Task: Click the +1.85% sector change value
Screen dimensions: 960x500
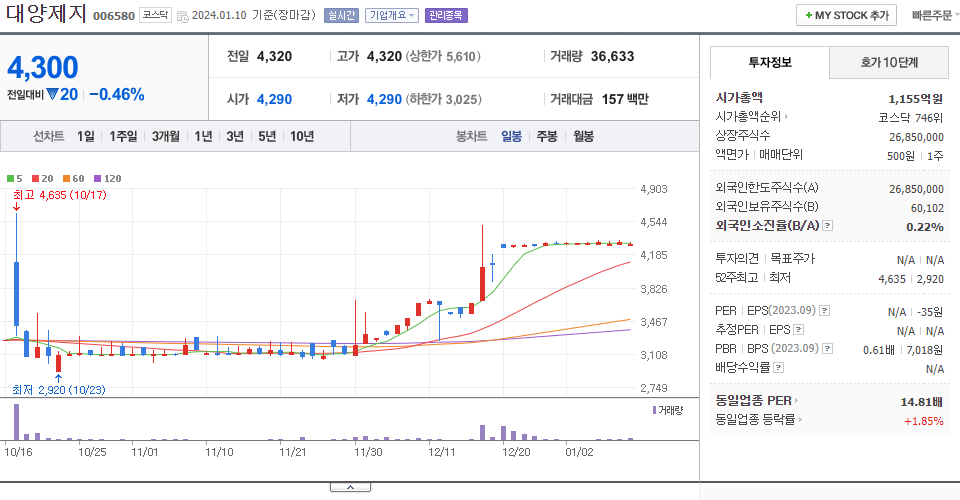Action: (x=923, y=421)
